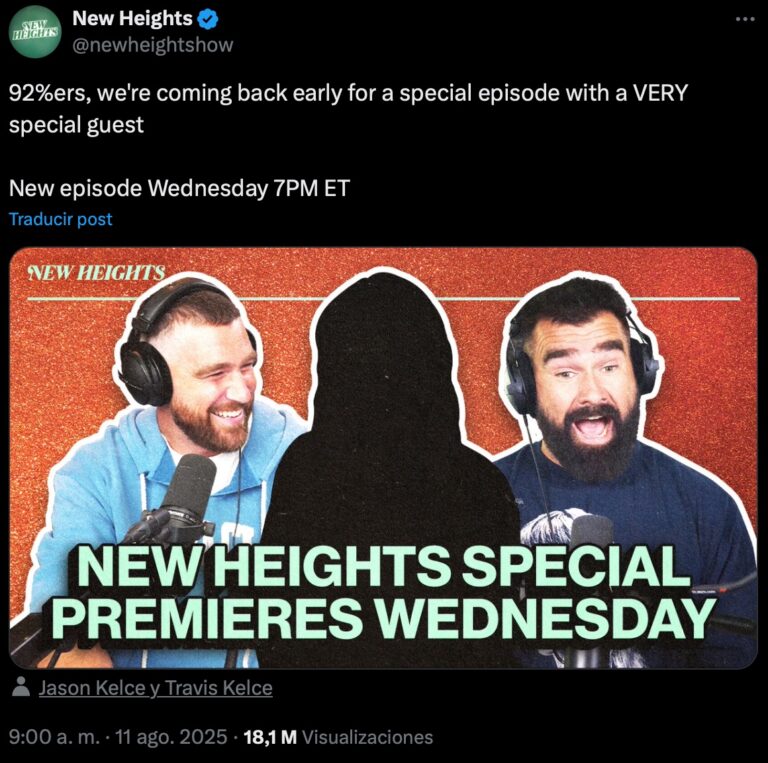The width and height of the screenshot is (768, 763).
Task: Click the blue verified badge
Action: point(208,19)
